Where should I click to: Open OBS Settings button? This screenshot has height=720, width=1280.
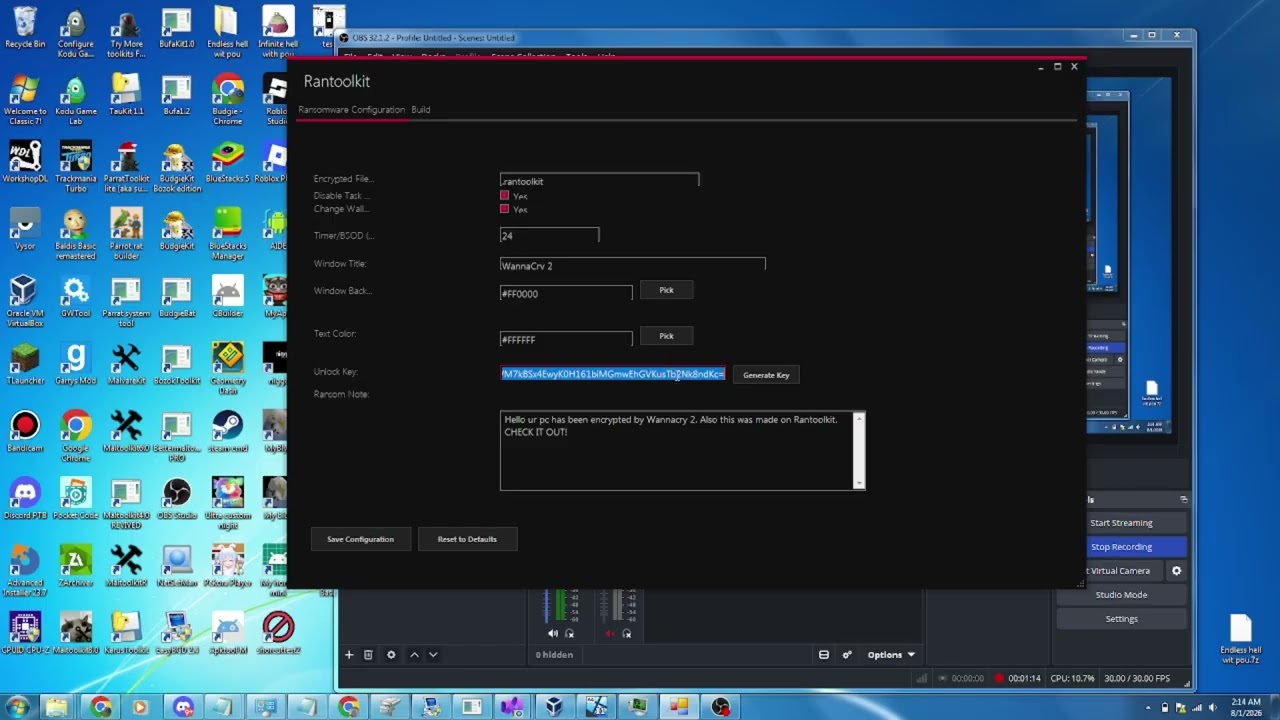(1121, 619)
